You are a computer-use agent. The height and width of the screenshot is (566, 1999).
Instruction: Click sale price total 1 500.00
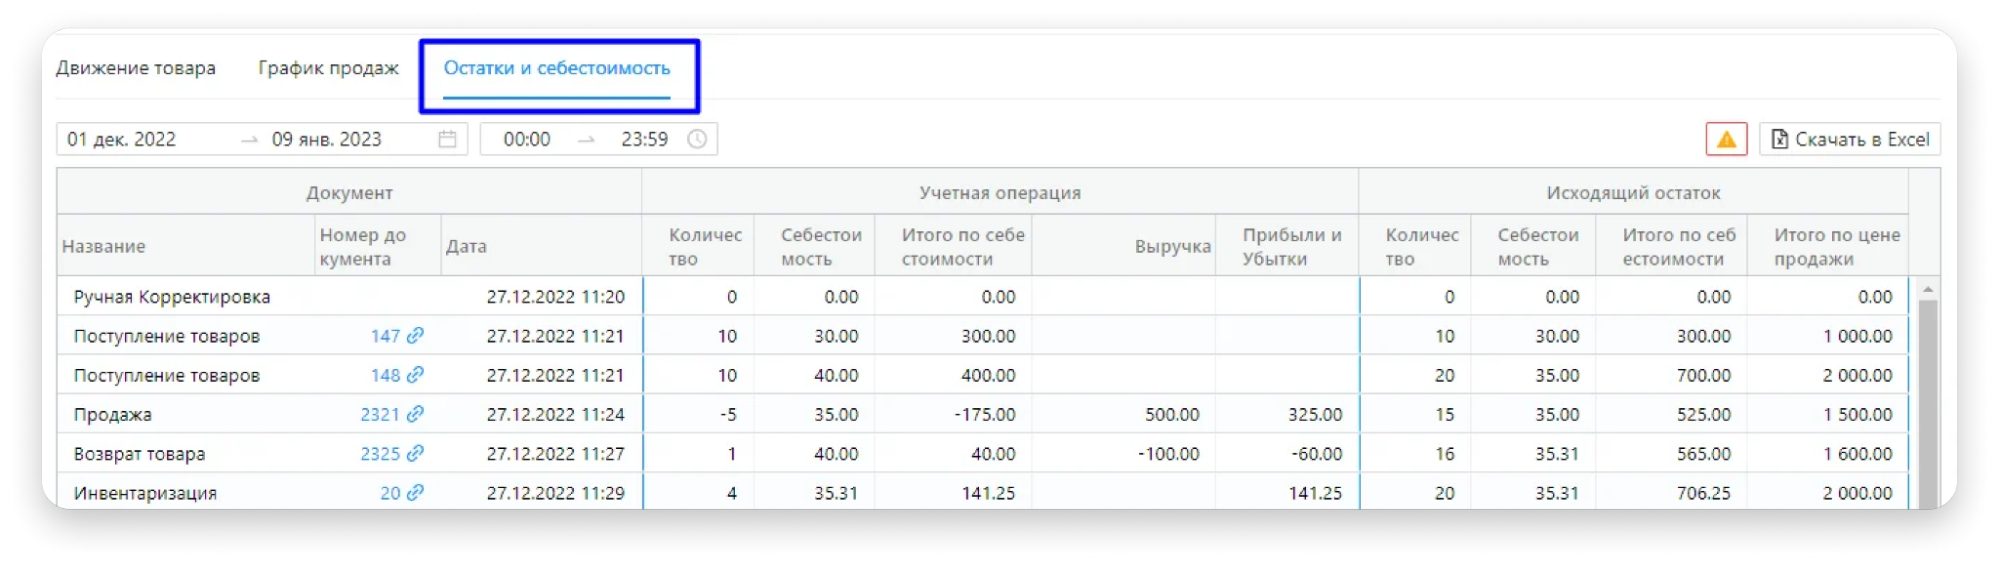pyautogui.click(x=1858, y=414)
